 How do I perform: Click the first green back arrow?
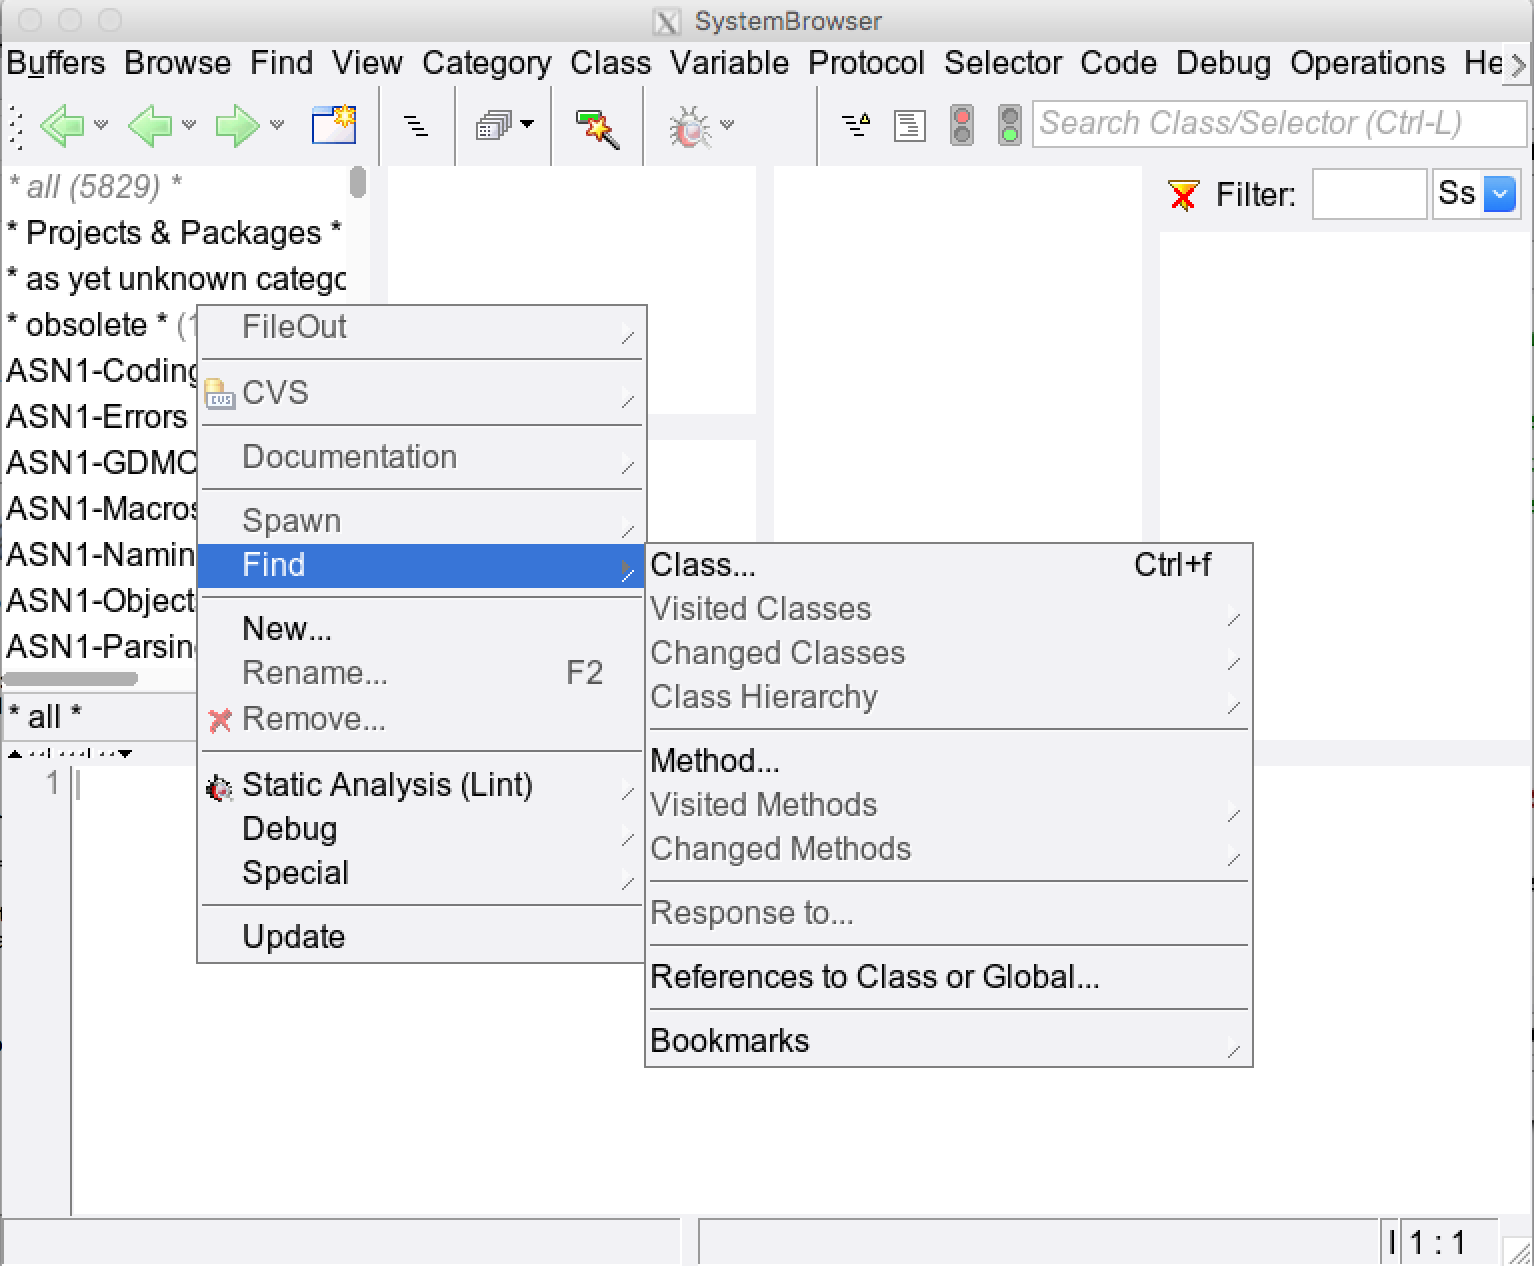click(62, 126)
